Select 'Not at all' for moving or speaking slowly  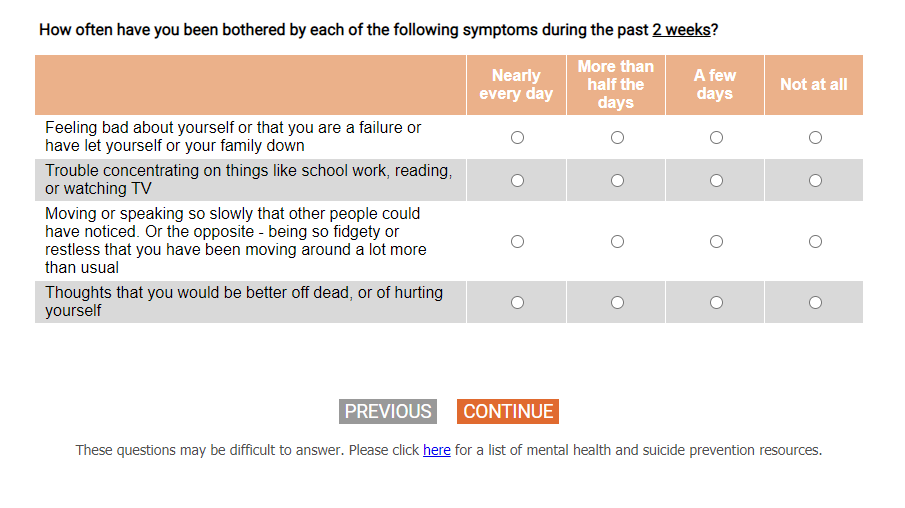point(815,242)
